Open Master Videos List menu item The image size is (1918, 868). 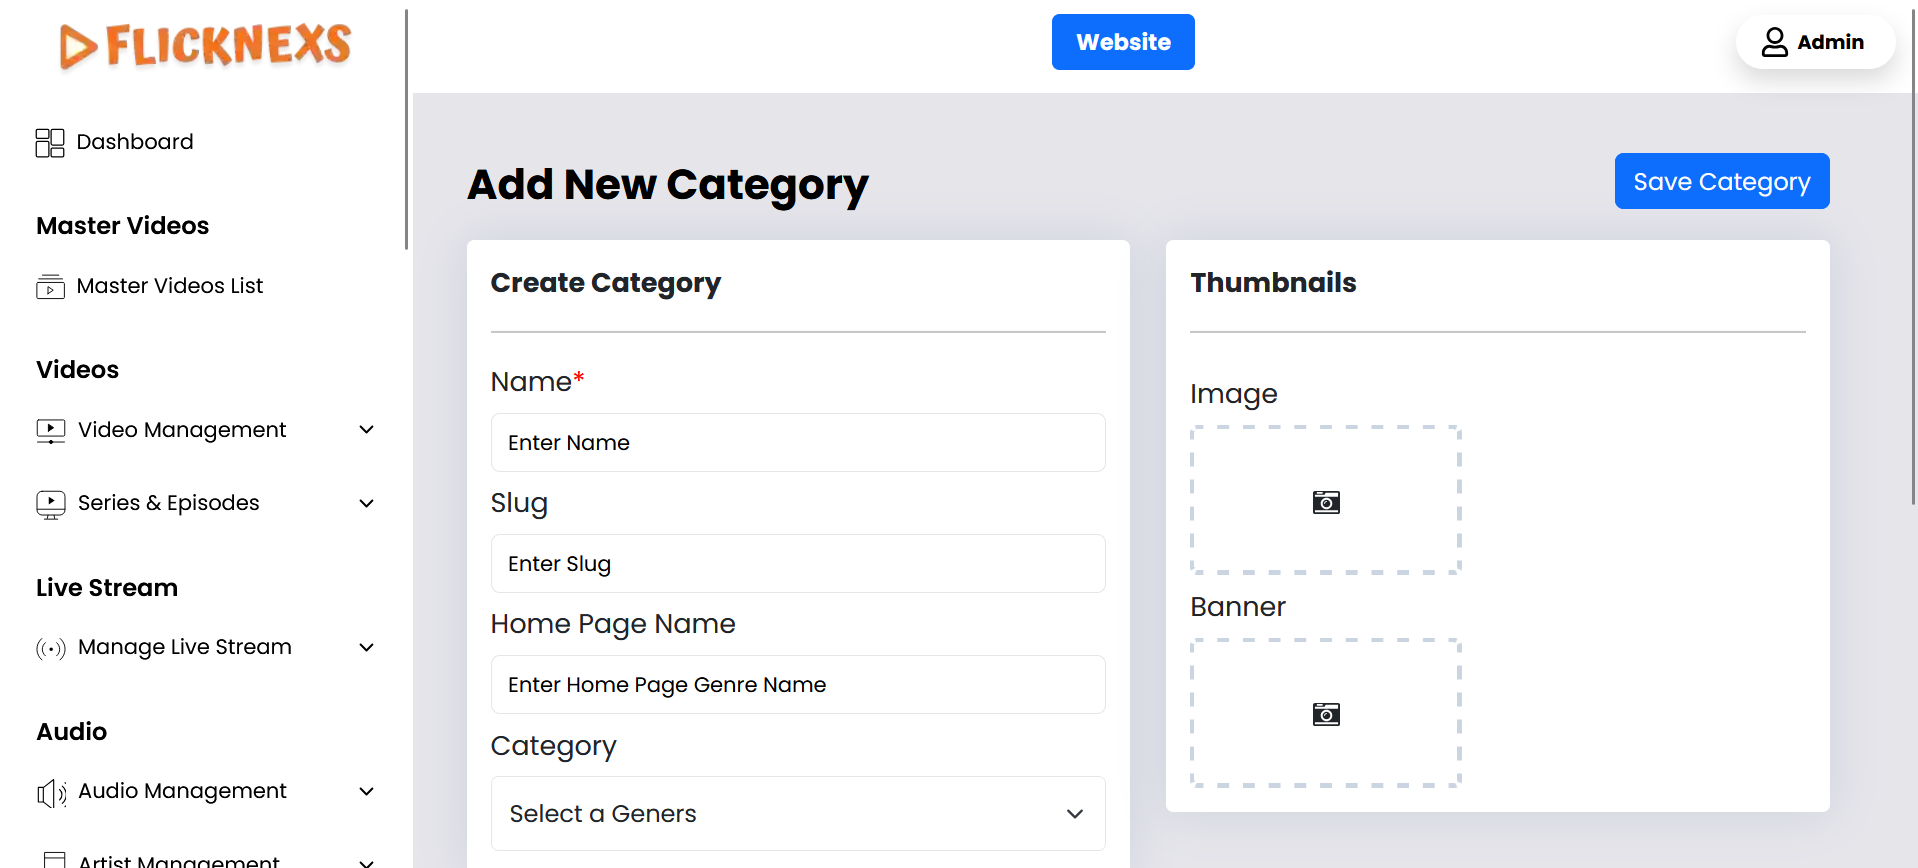pos(170,286)
